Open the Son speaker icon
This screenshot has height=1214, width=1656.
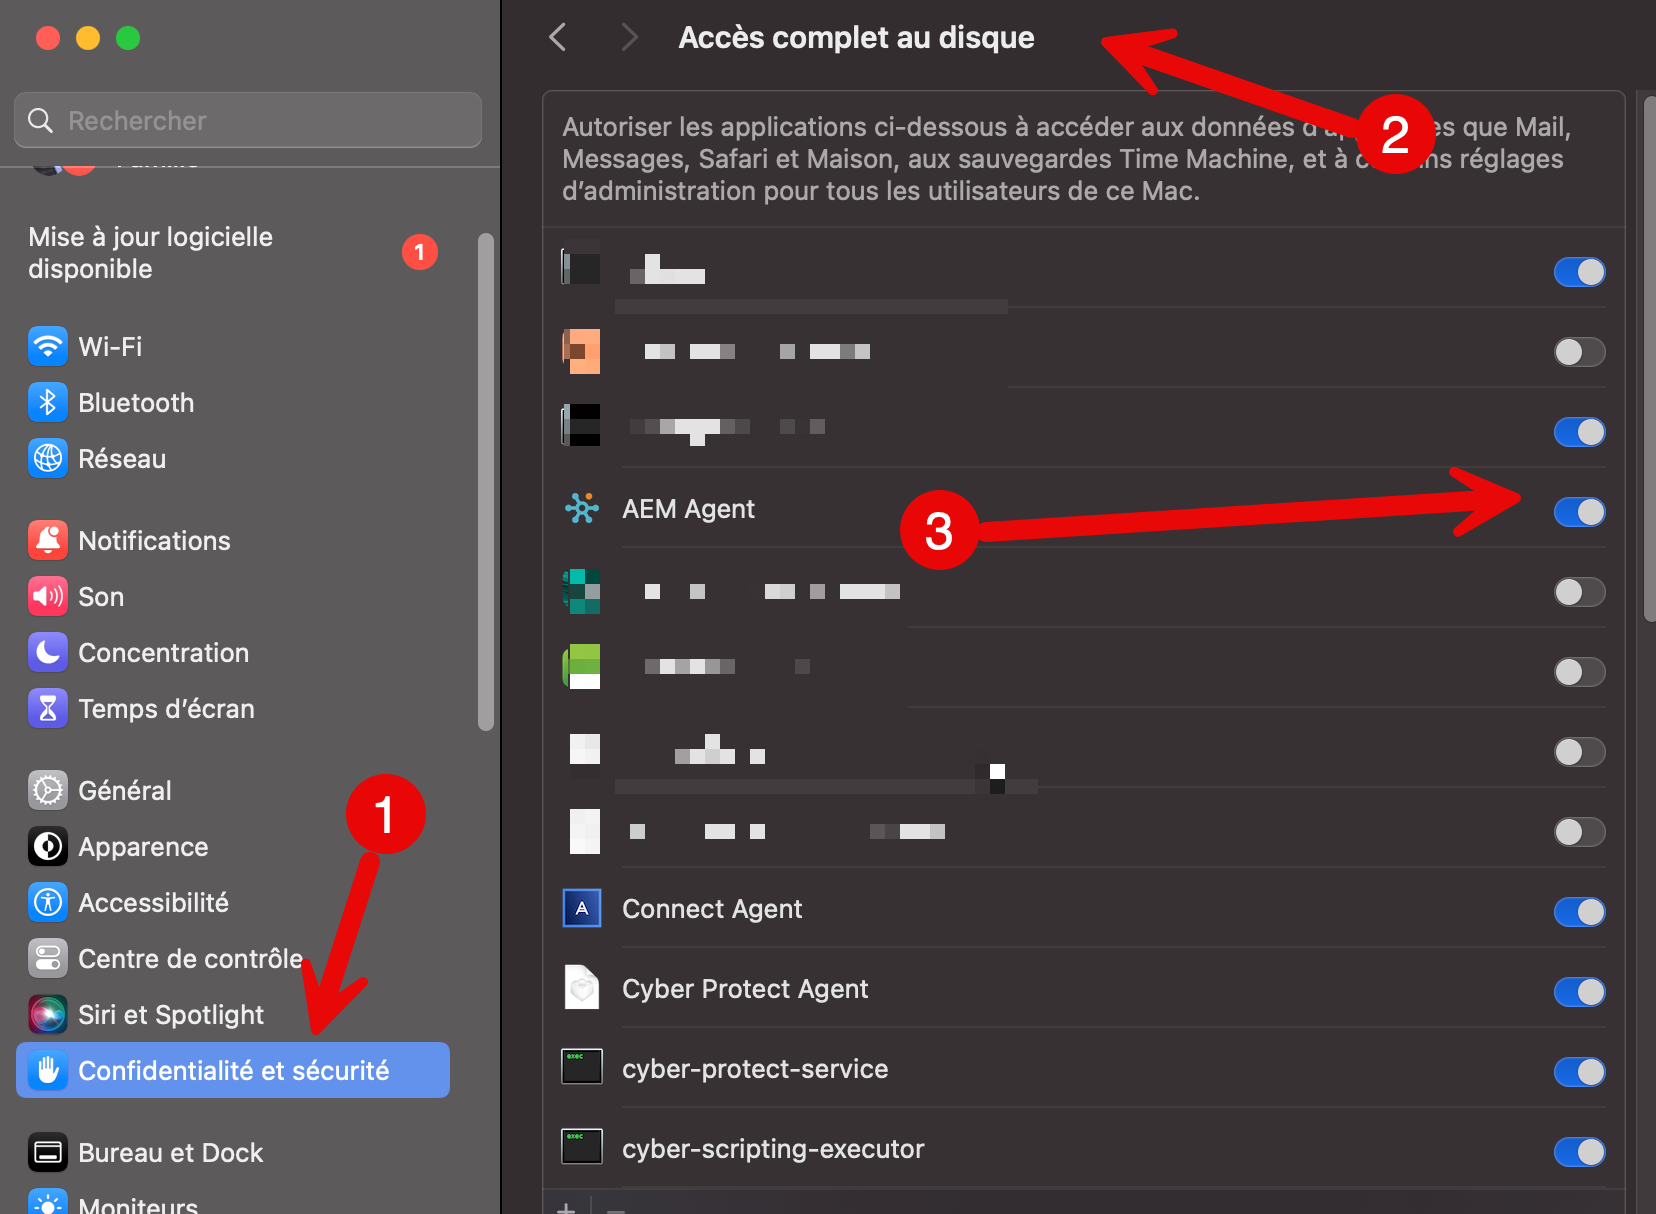coord(47,597)
